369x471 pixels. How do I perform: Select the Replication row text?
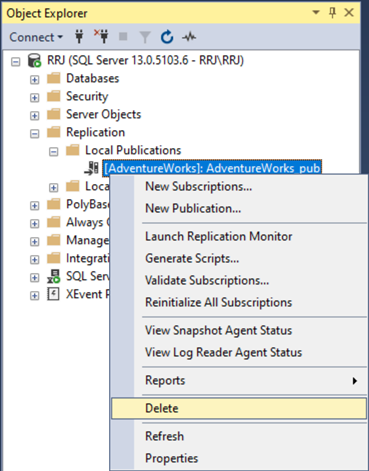point(95,132)
